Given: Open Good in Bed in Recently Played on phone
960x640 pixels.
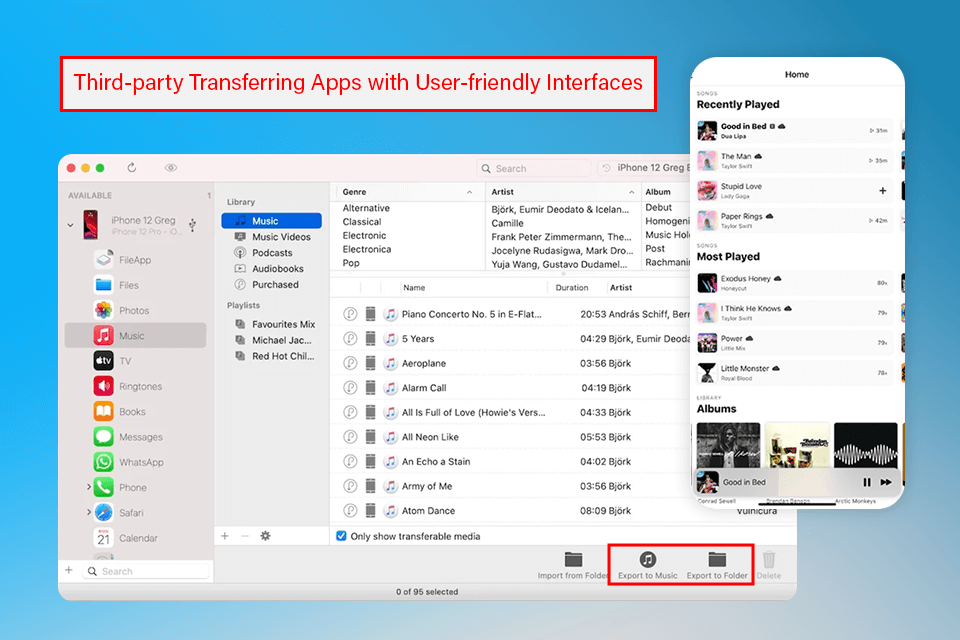Looking at the screenshot, I should [x=795, y=130].
